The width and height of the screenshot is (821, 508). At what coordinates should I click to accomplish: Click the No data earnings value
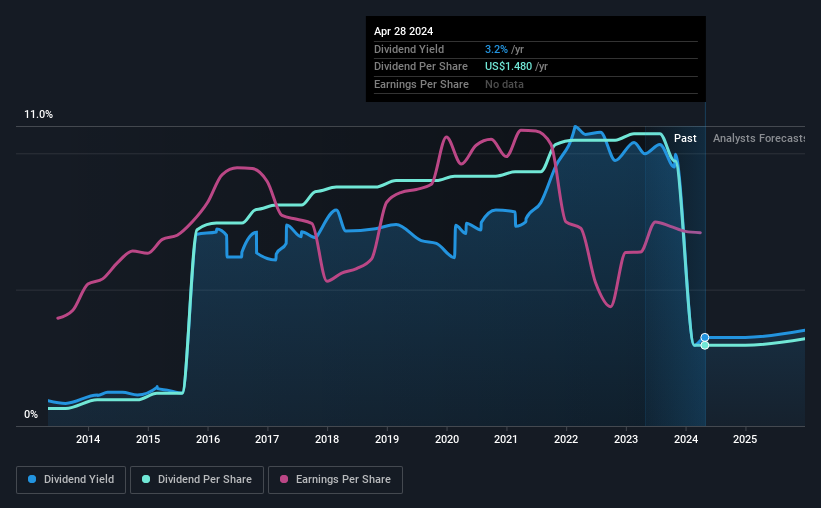[504, 84]
